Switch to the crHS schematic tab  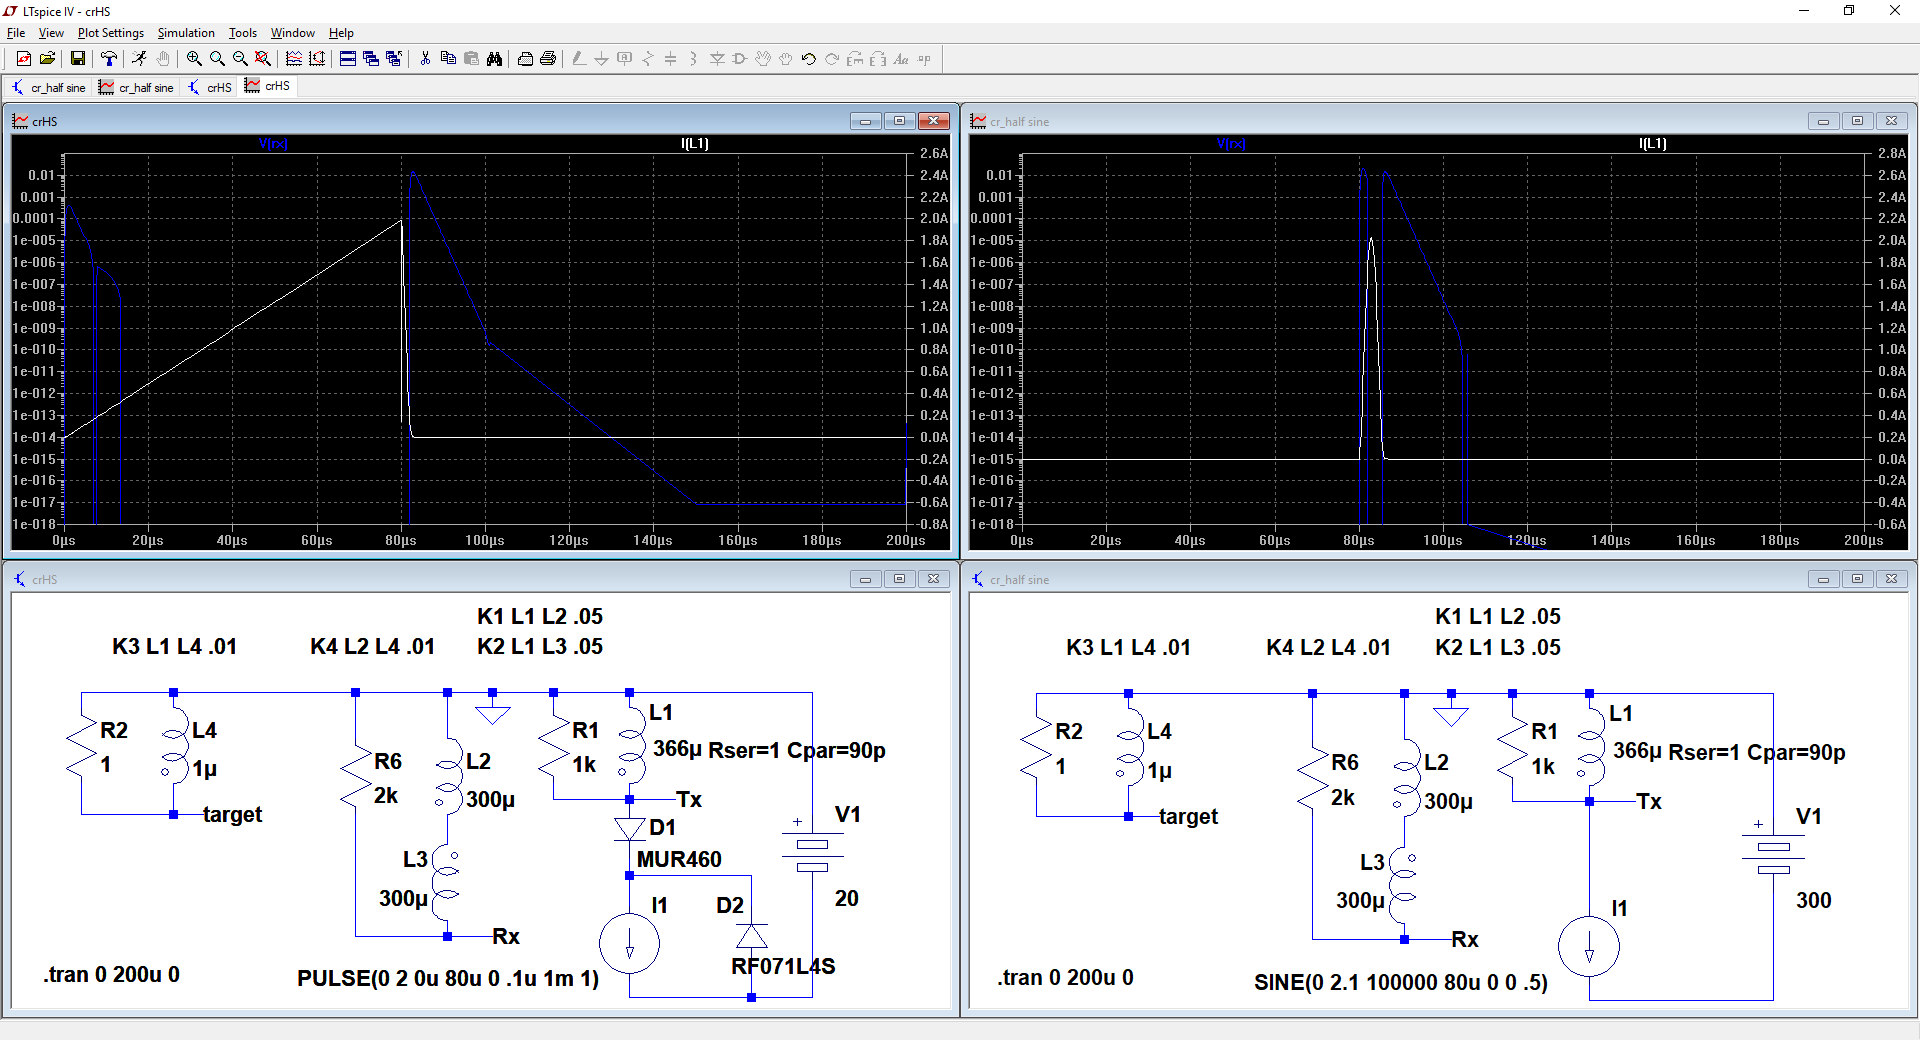(210, 88)
